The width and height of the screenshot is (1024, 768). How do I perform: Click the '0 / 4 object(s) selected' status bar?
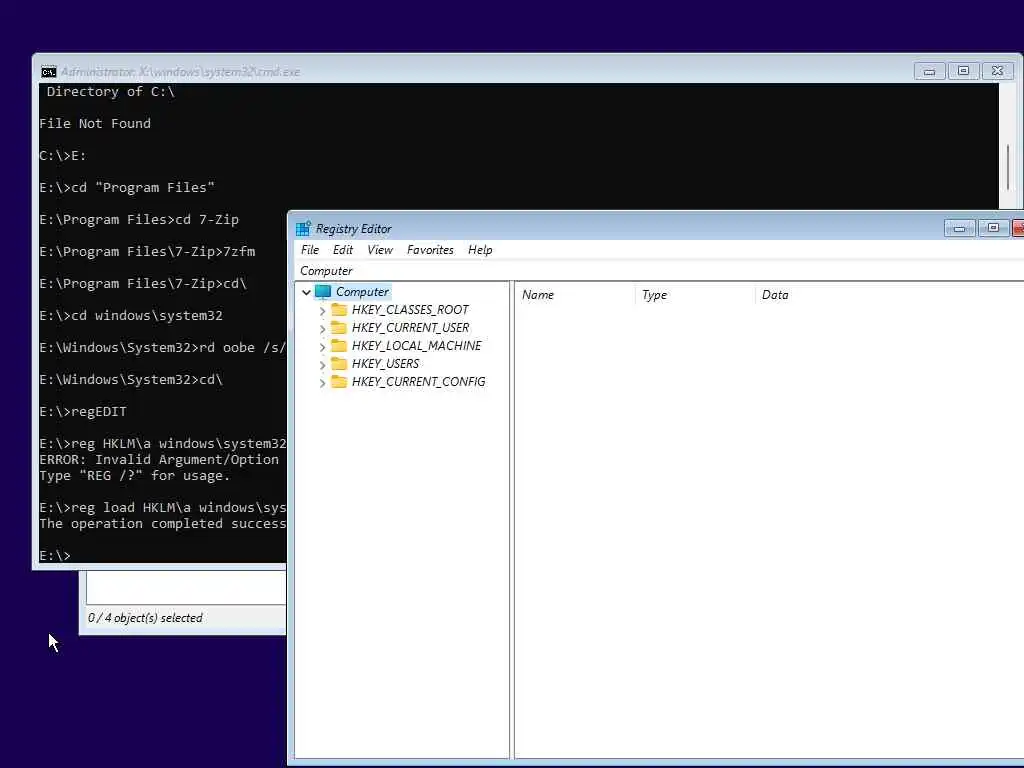point(145,618)
